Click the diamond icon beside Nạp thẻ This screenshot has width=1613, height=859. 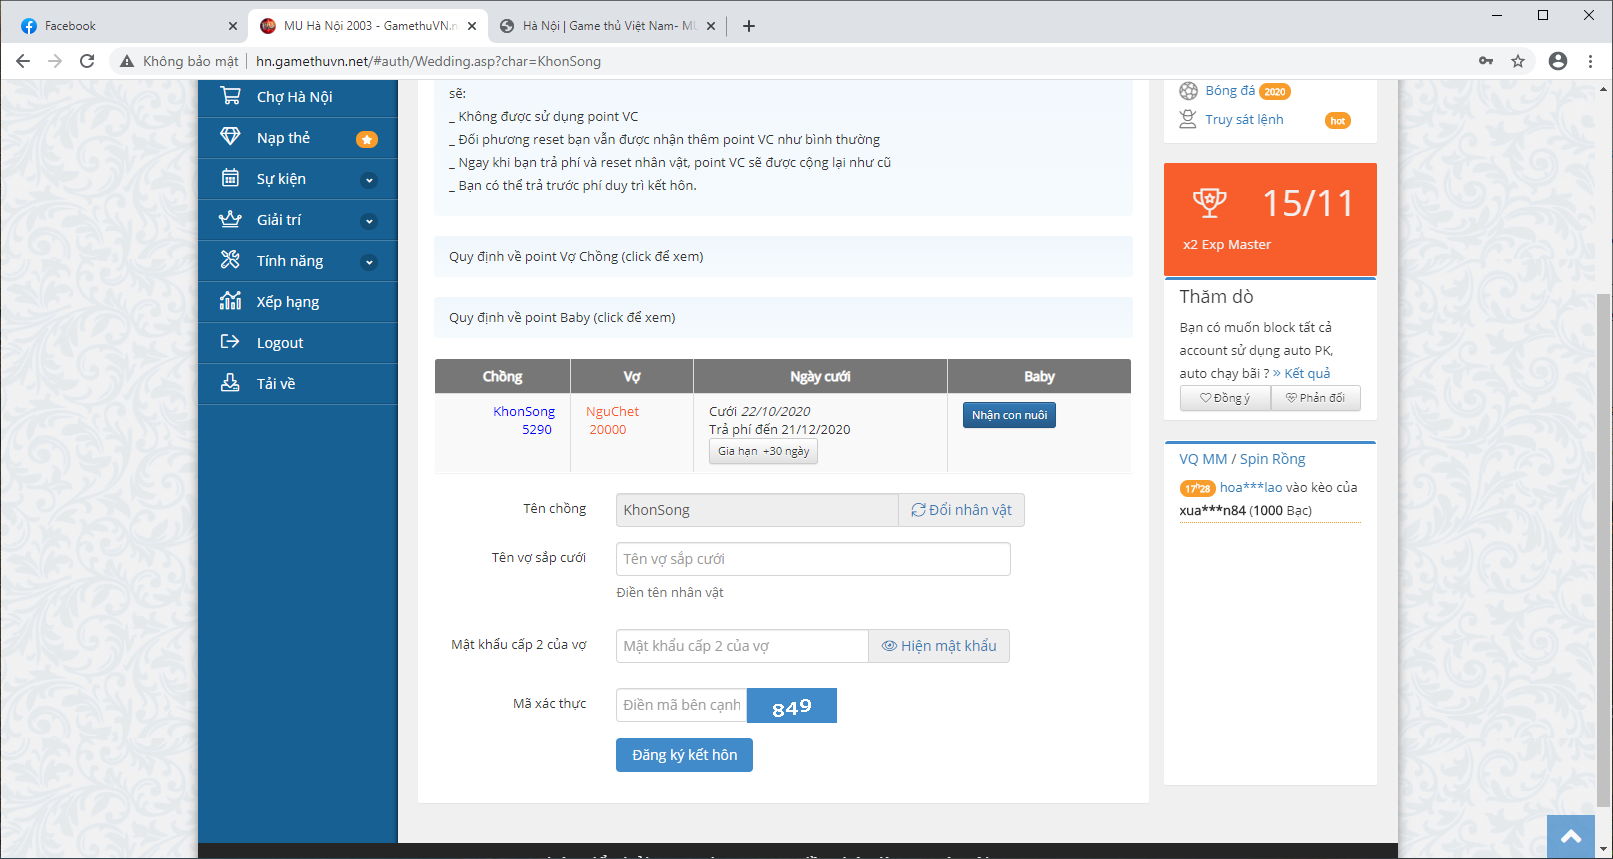pyautogui.click(x=230, y=137)
